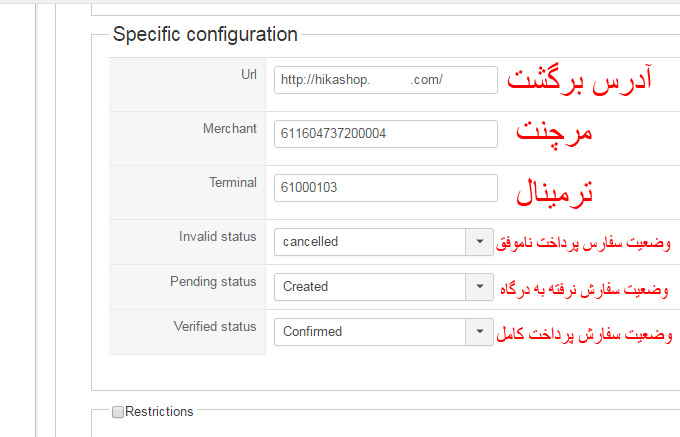Open the Verified status dropdown arrow
This screenshot has width=680, height=437.
[478, 331]
